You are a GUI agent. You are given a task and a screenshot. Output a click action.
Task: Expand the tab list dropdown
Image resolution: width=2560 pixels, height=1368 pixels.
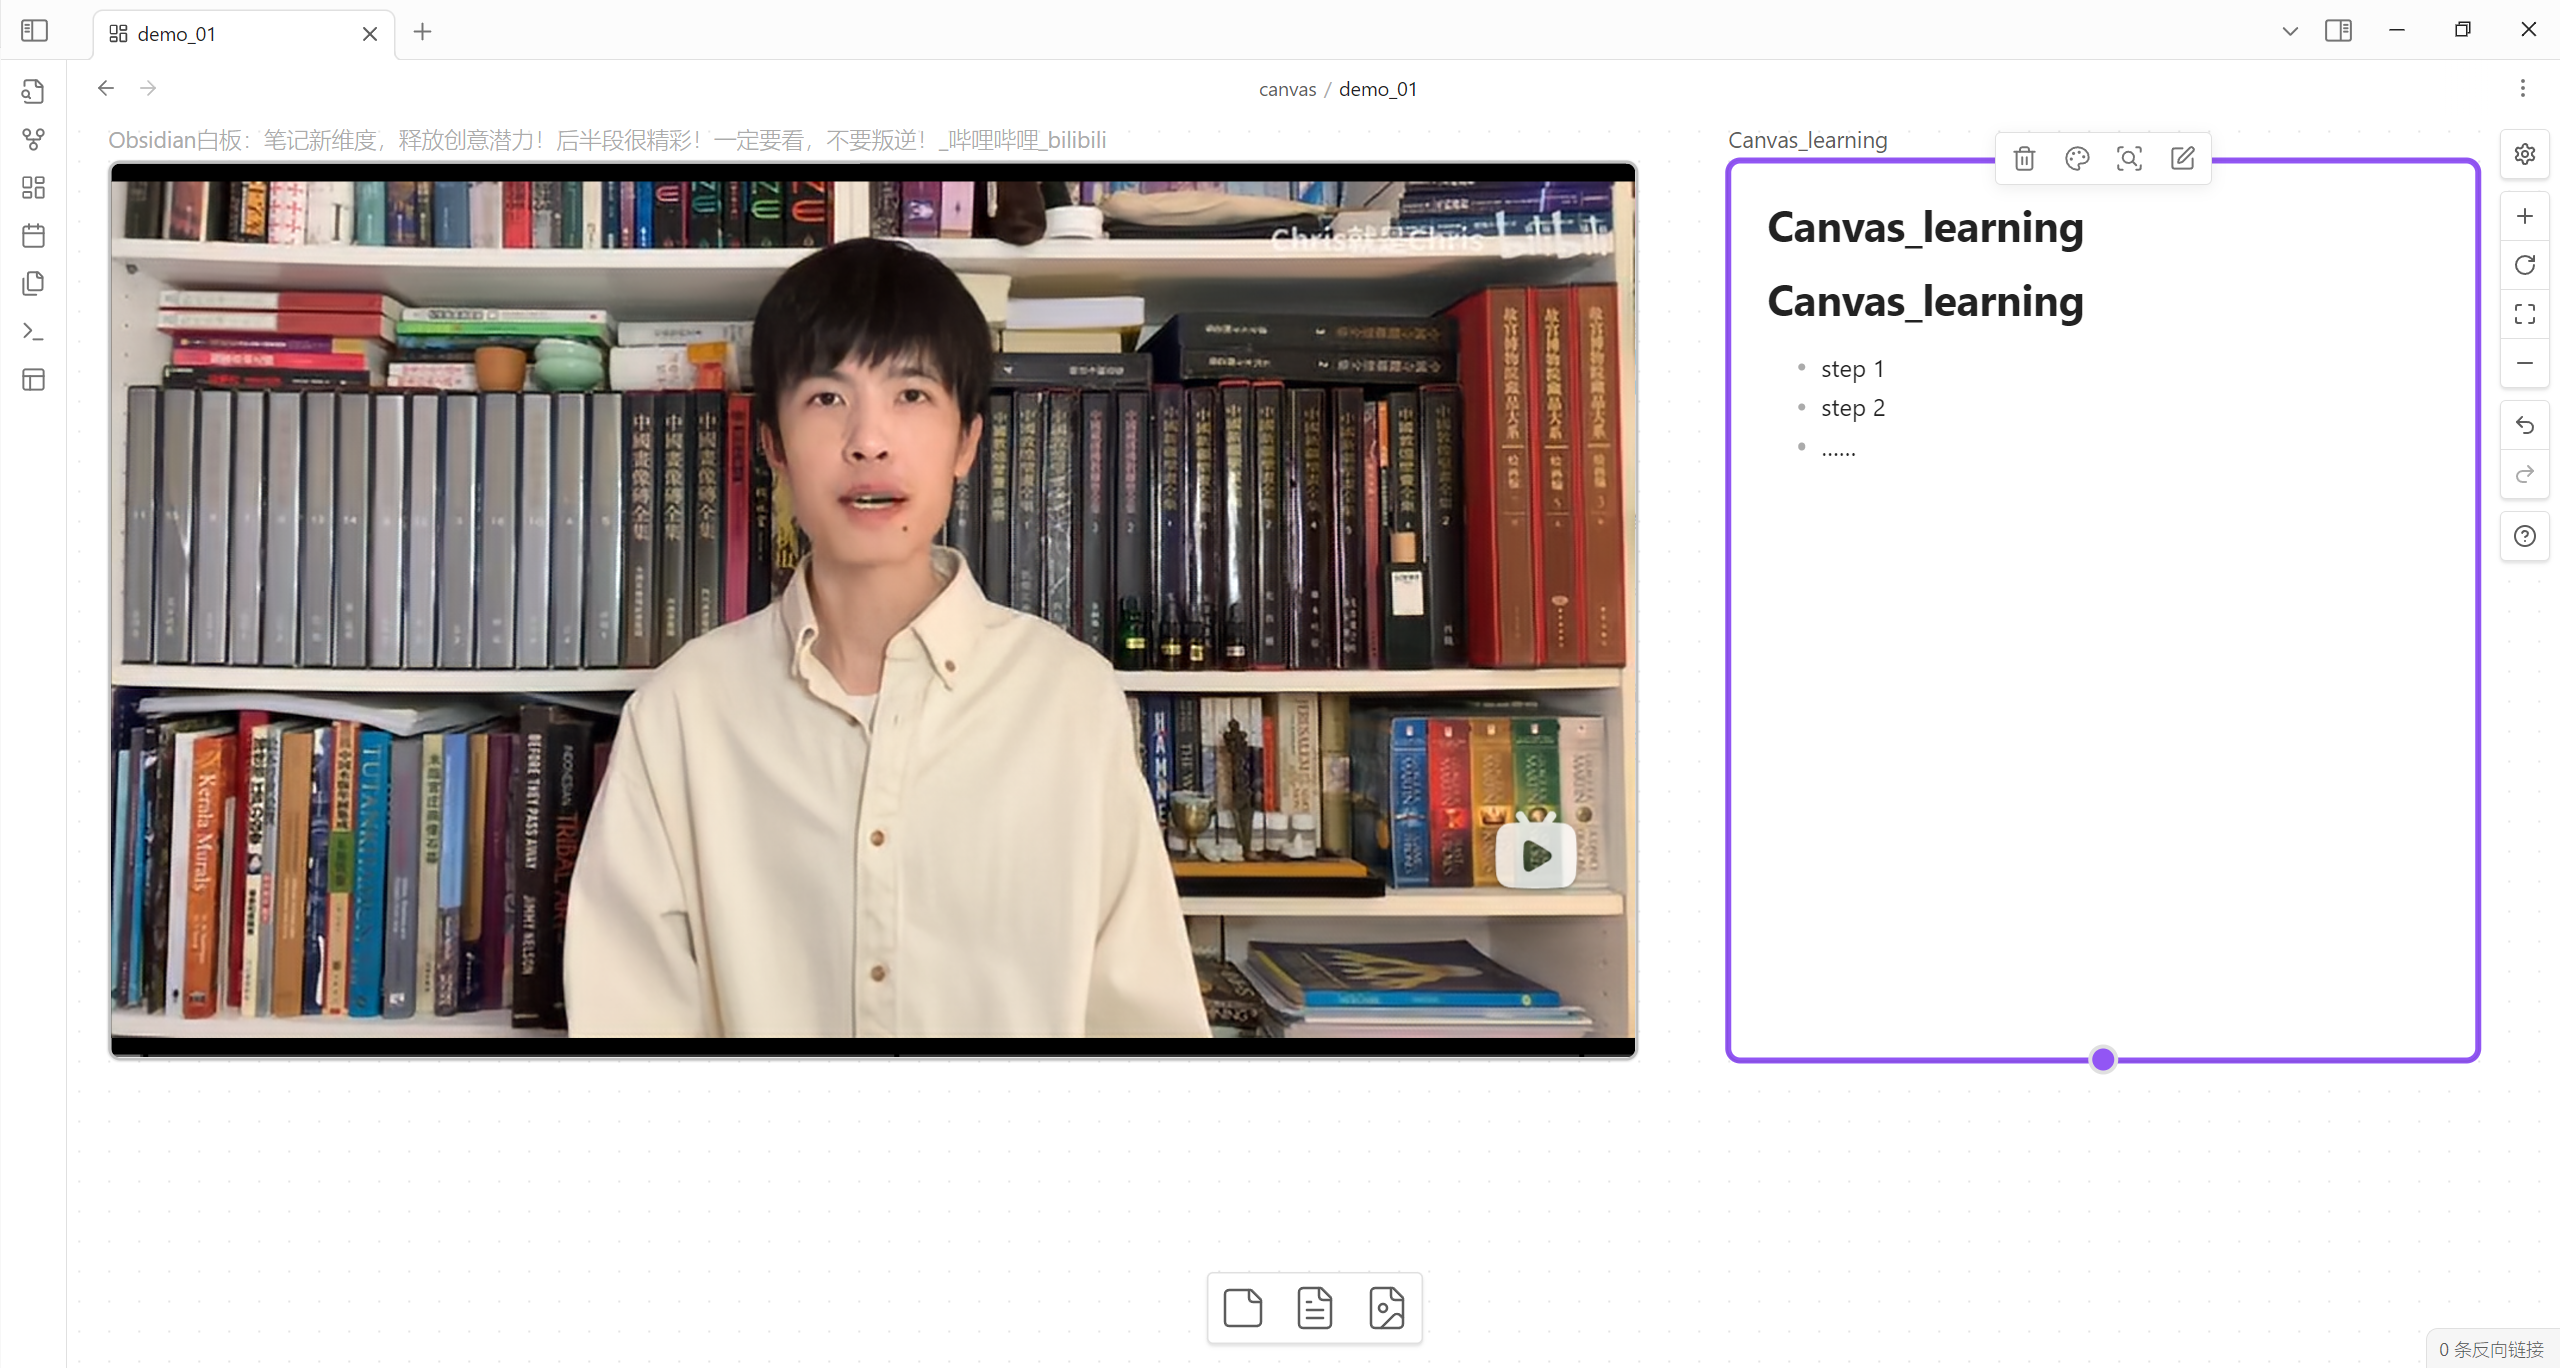(x=2289, y=31)
